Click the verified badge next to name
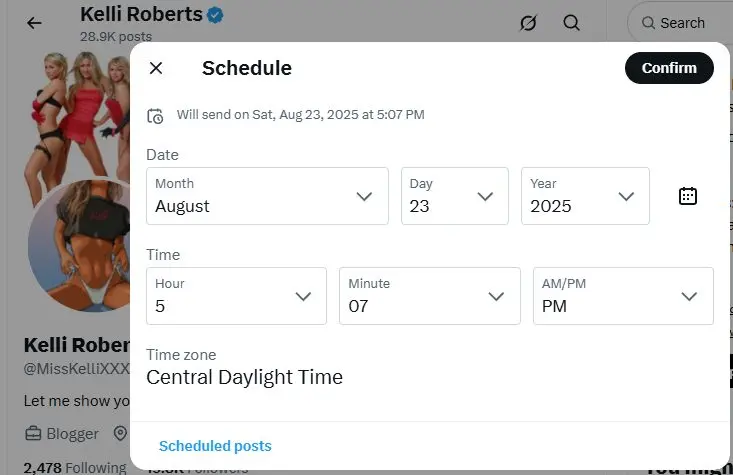This screenshot has width=733, height=475. pos(215,15)
